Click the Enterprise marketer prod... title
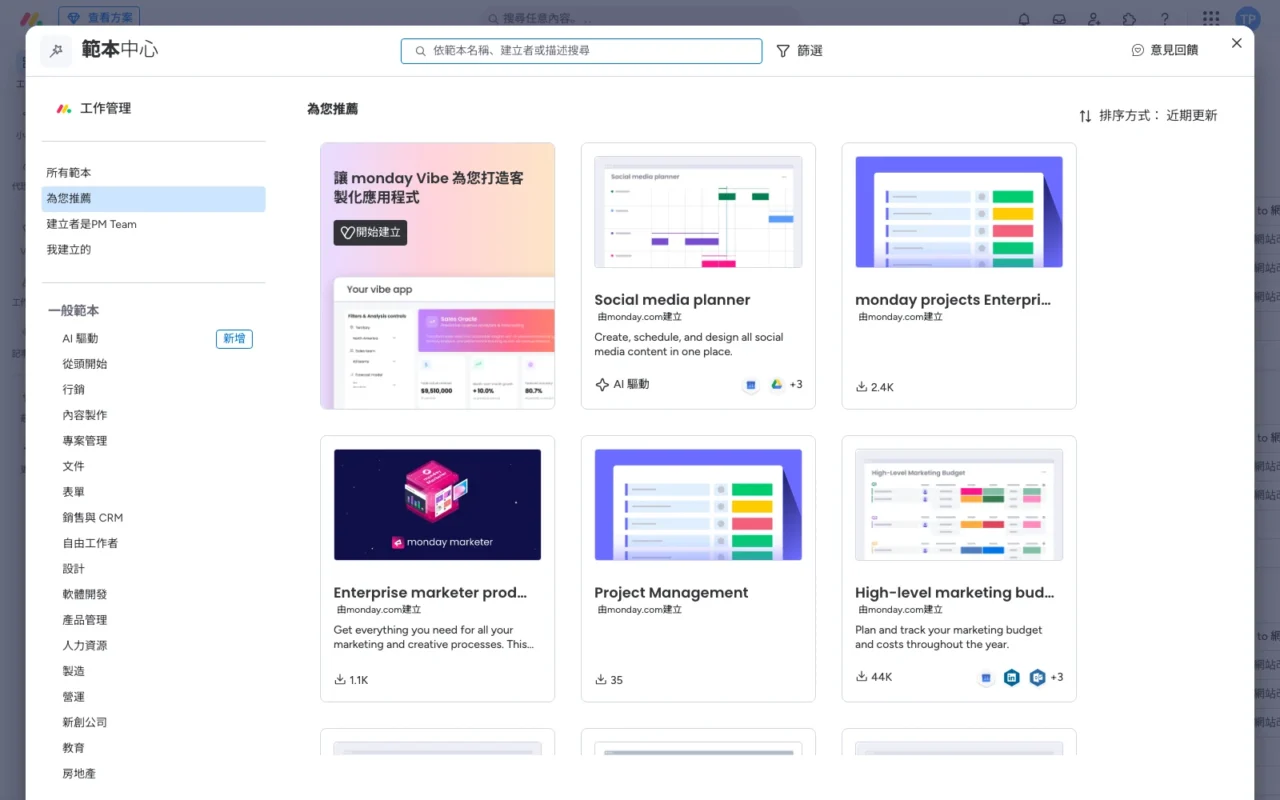The height and width of the screenshot is (800, 1280). tap(430, 593)
